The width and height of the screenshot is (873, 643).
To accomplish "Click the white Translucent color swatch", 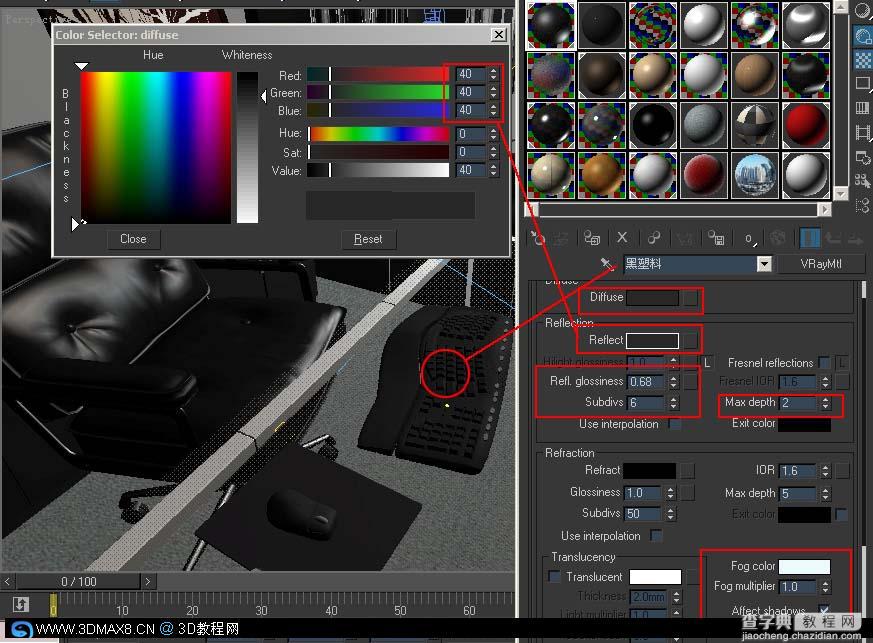I will coord(655,577).
